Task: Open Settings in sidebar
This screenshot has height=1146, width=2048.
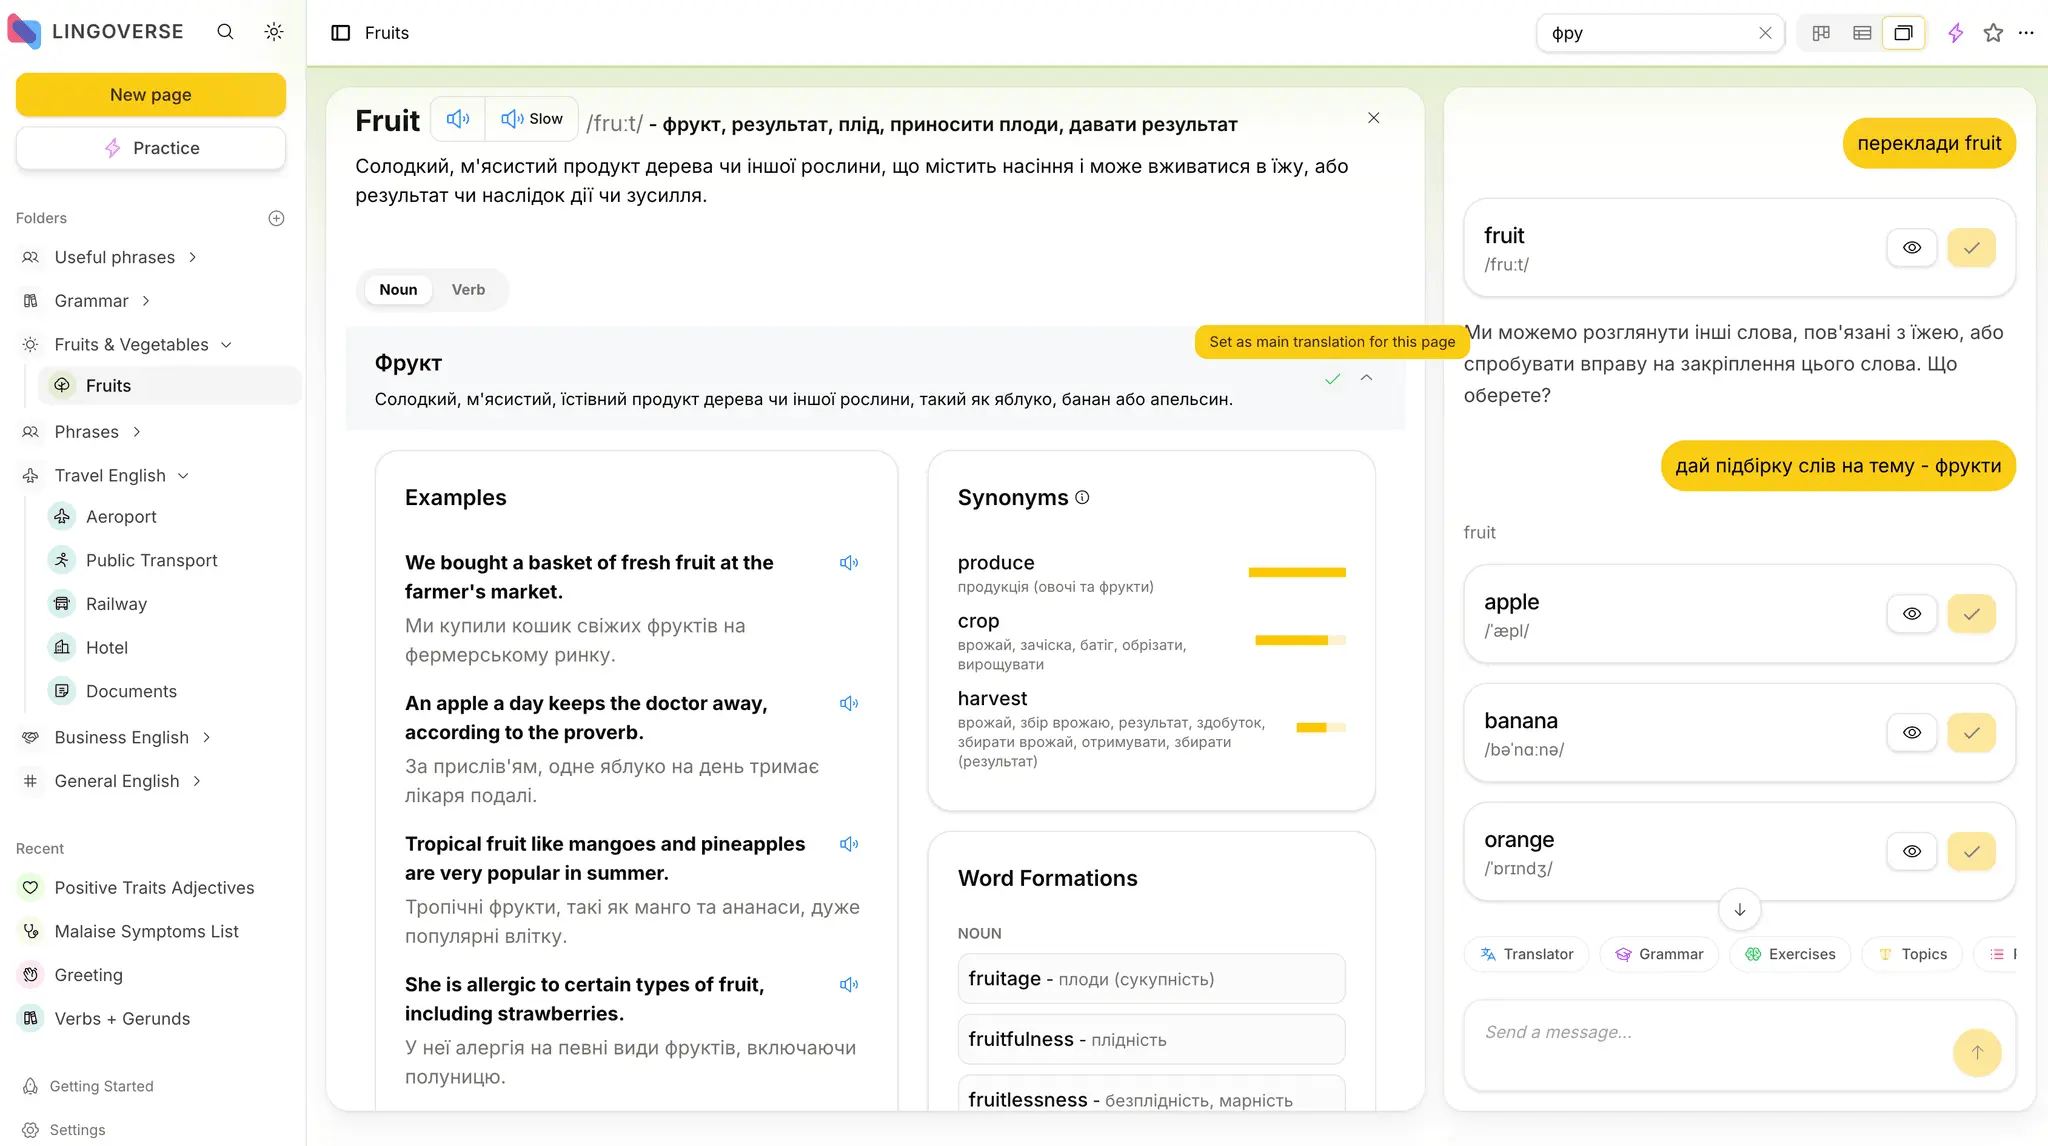Action: [64, 1130]
